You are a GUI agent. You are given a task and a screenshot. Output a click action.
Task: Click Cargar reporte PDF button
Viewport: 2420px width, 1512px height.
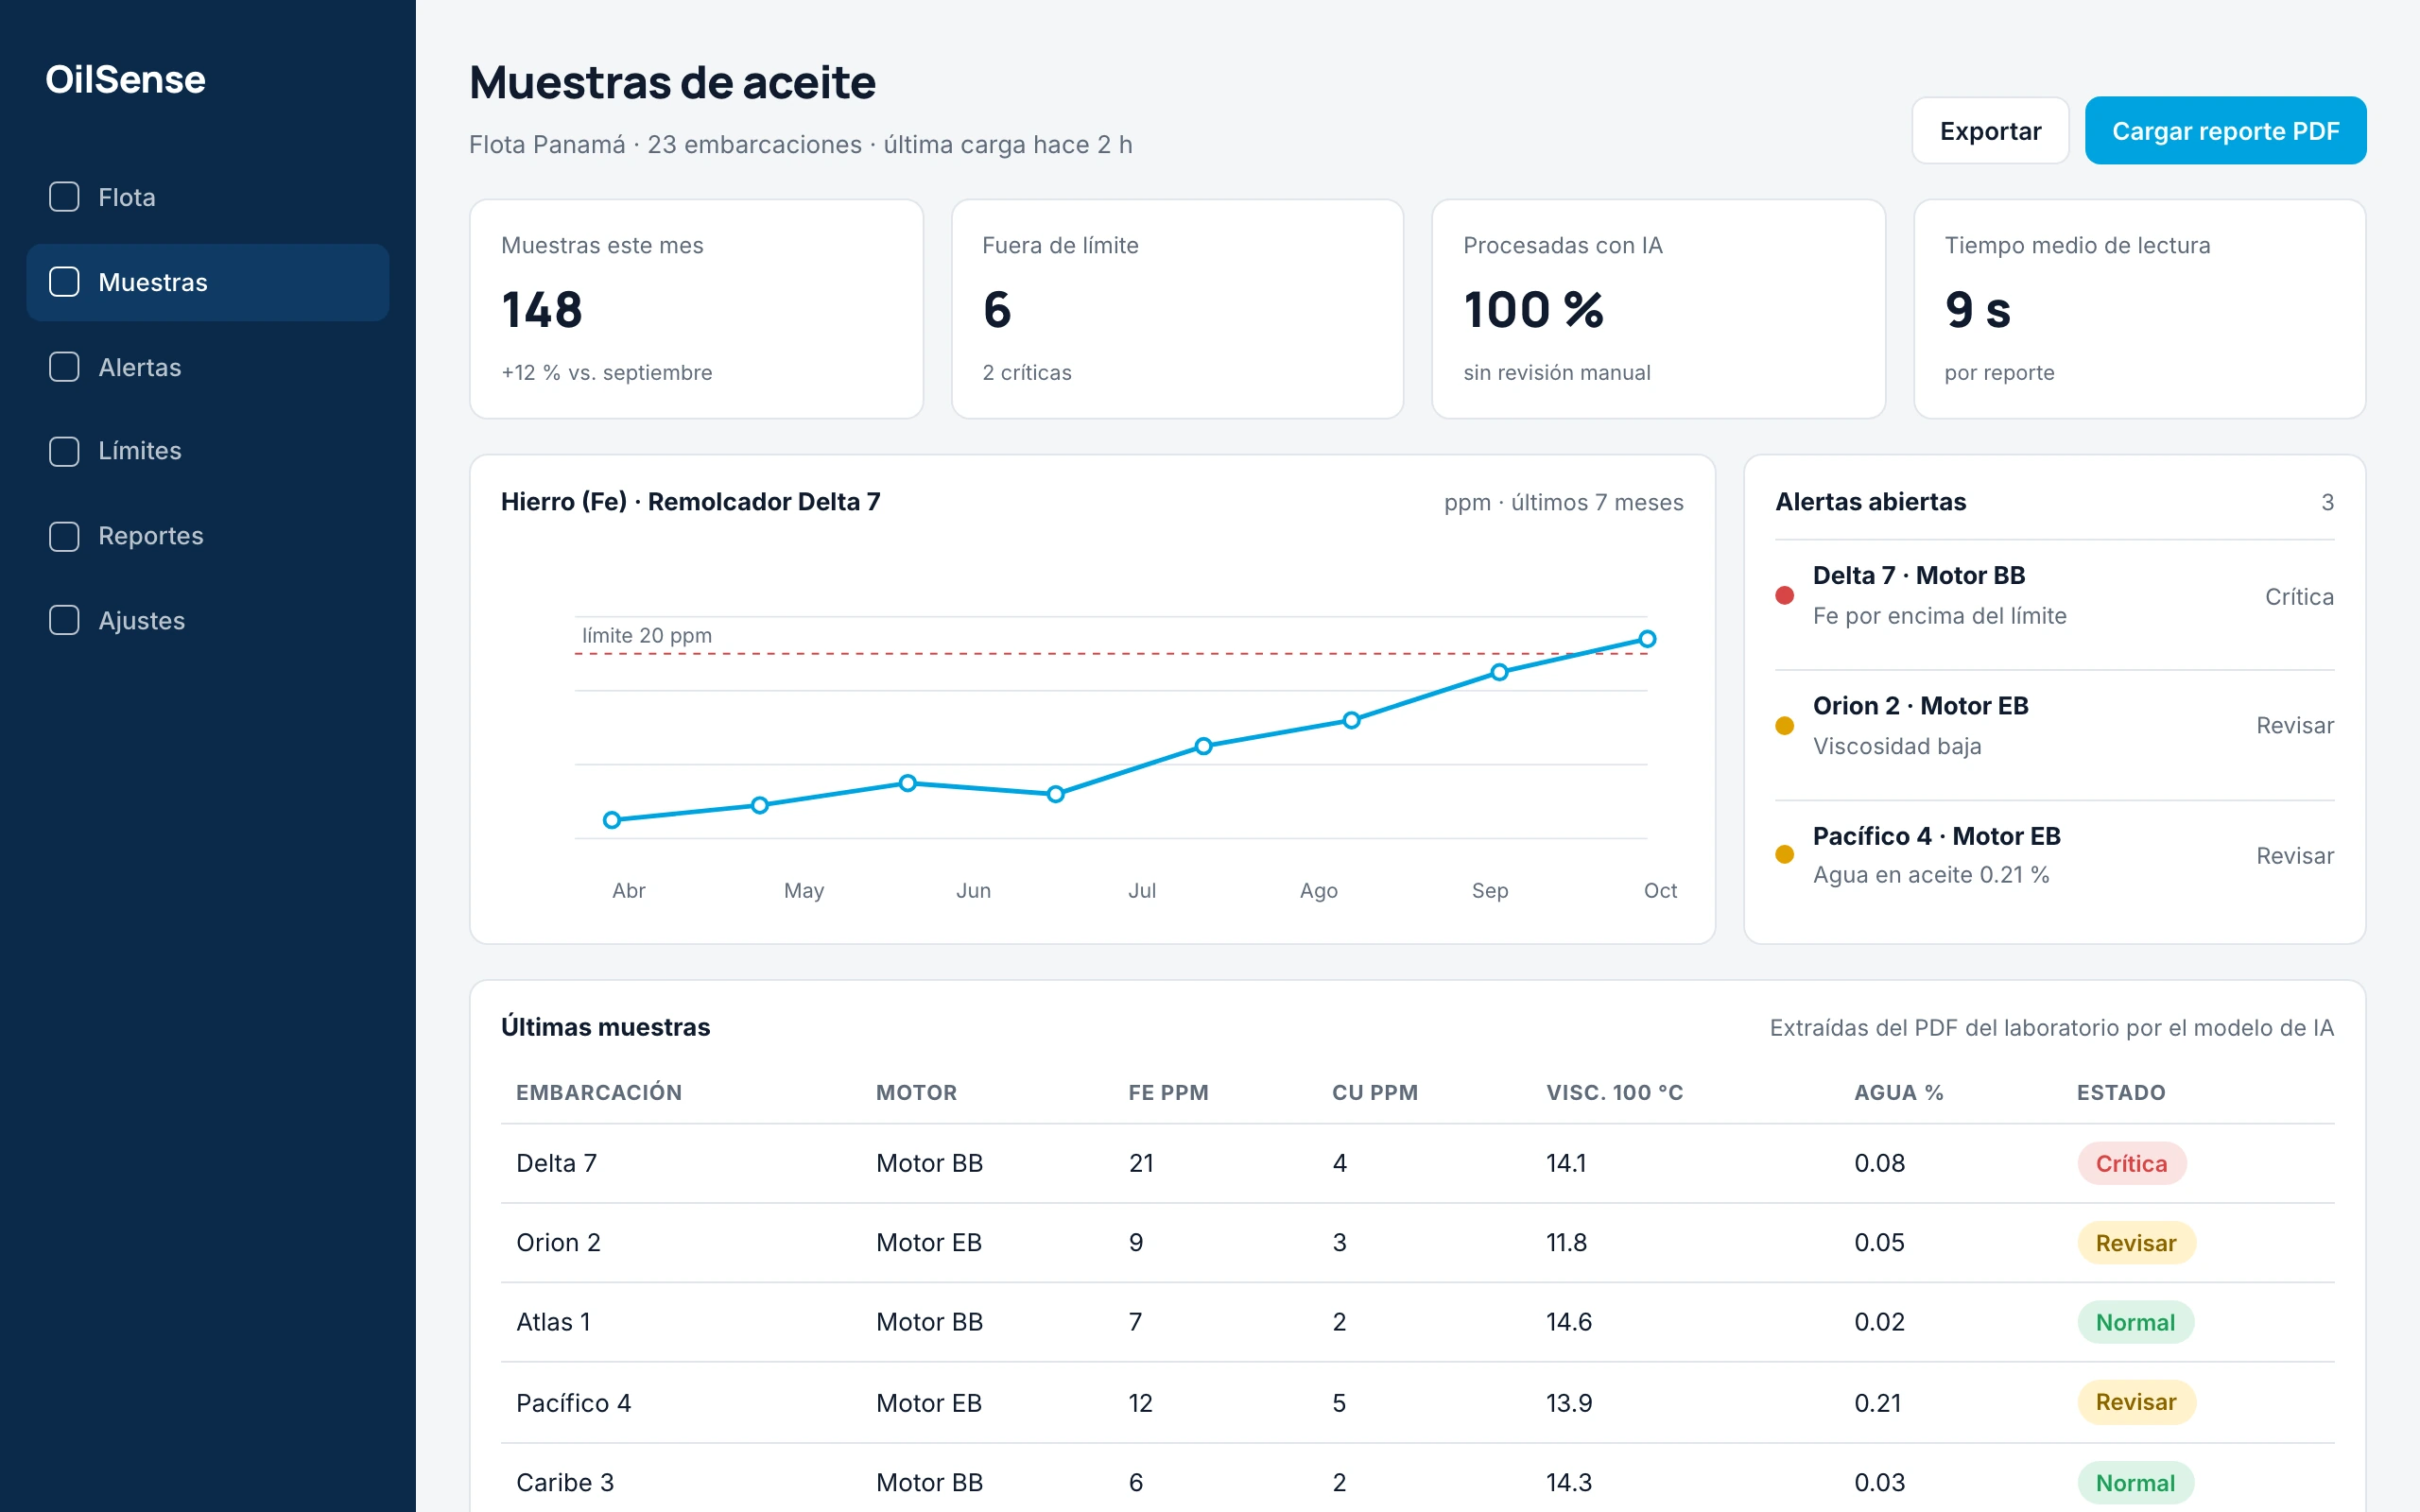pos(2225,130)
